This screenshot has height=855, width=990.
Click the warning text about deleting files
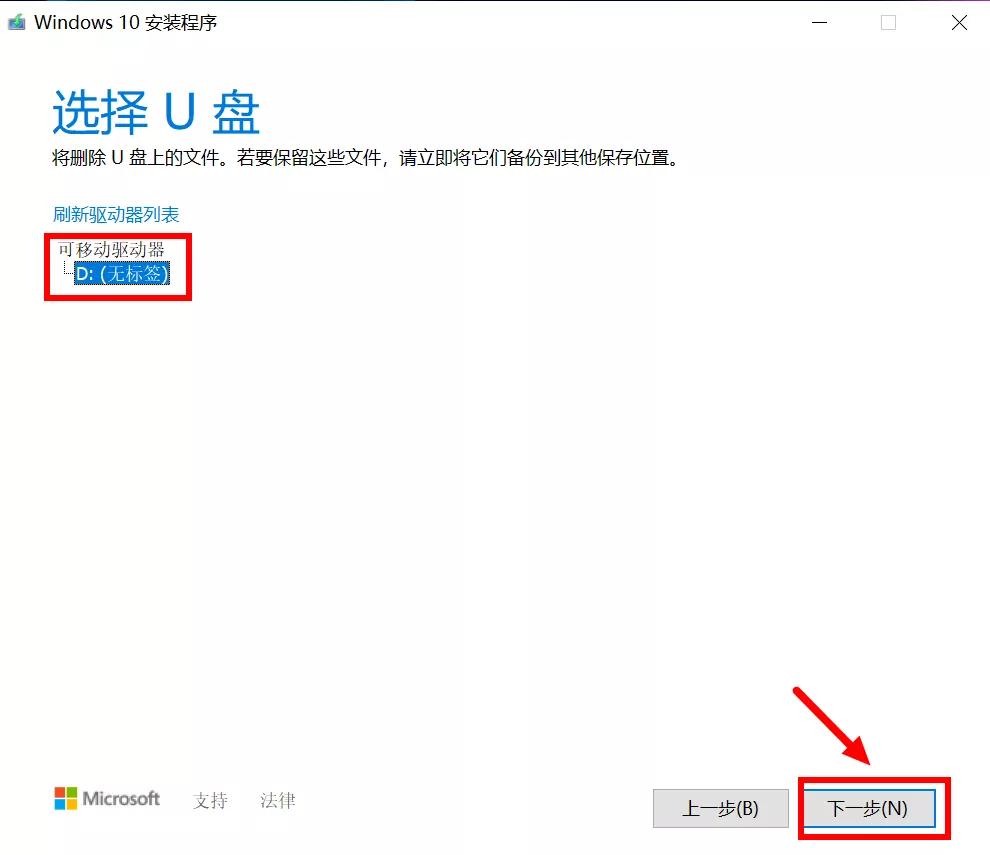pos(366,158)
